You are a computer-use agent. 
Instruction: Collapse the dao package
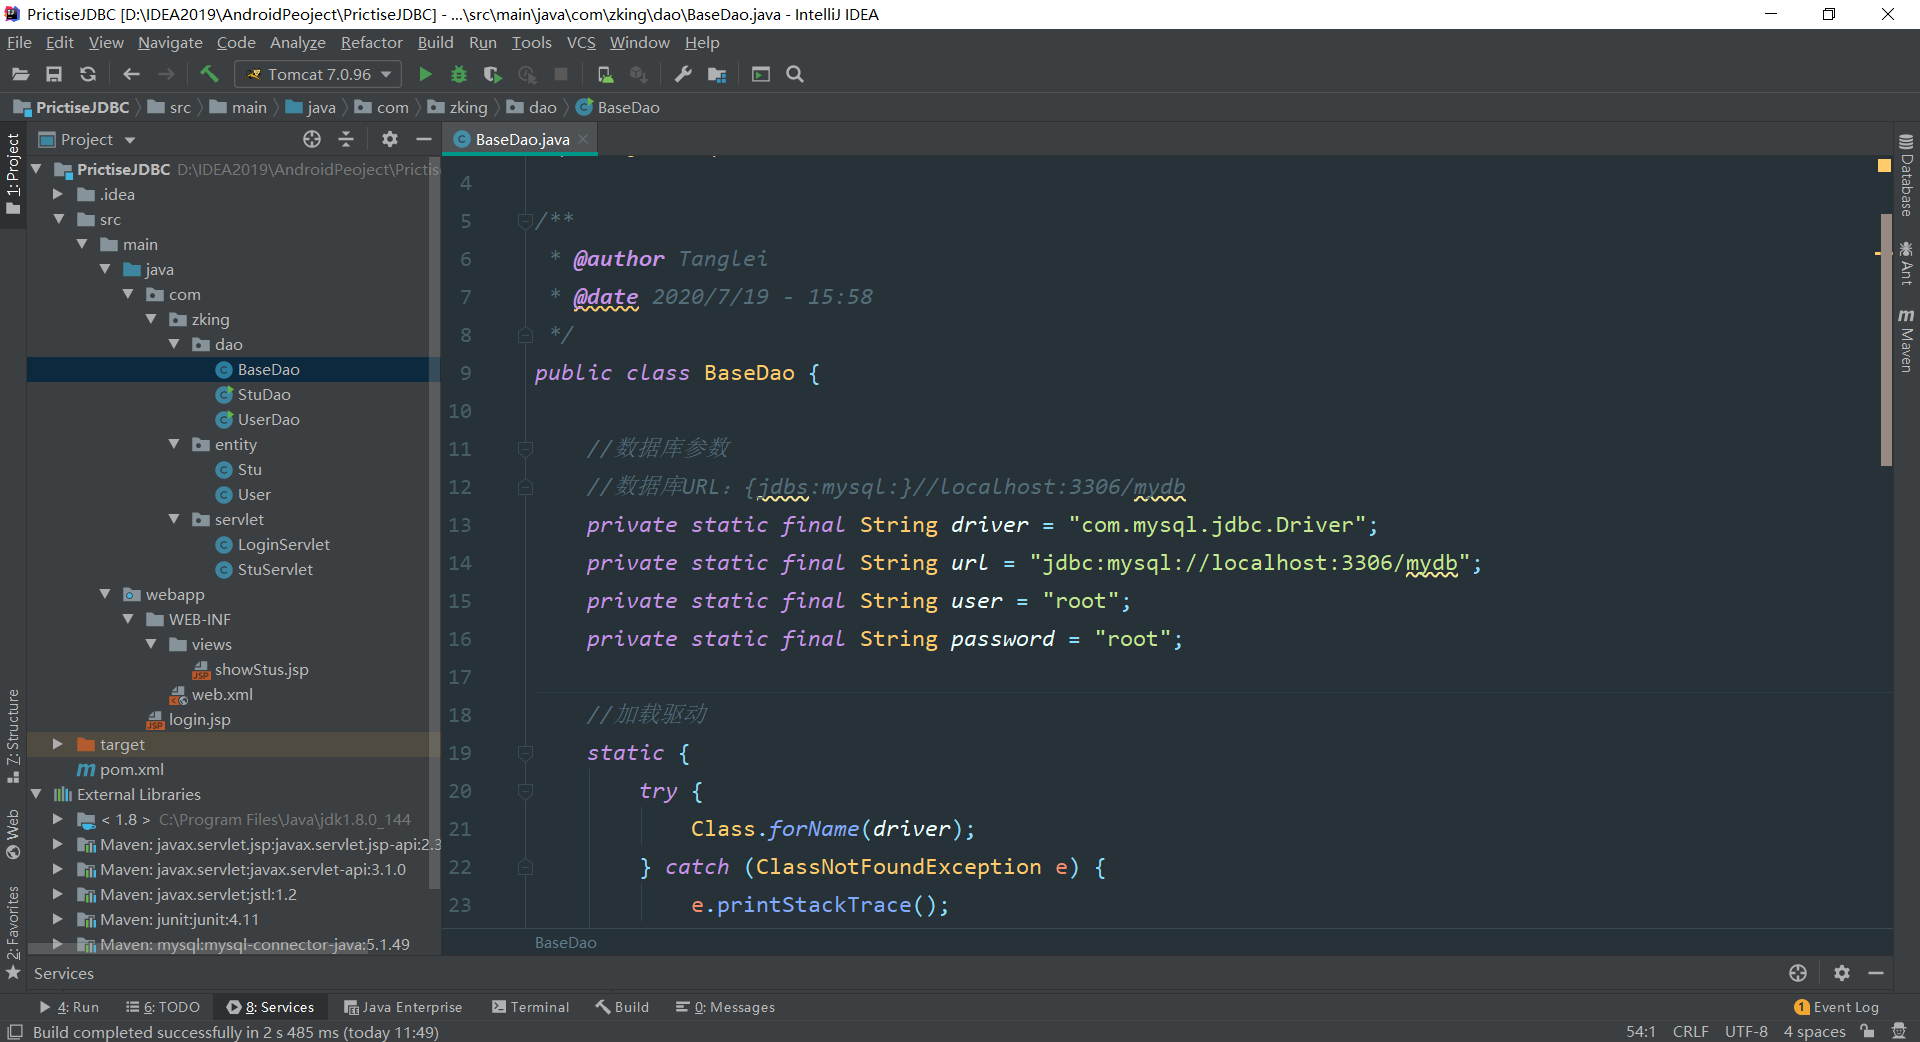tap(174, 344)
